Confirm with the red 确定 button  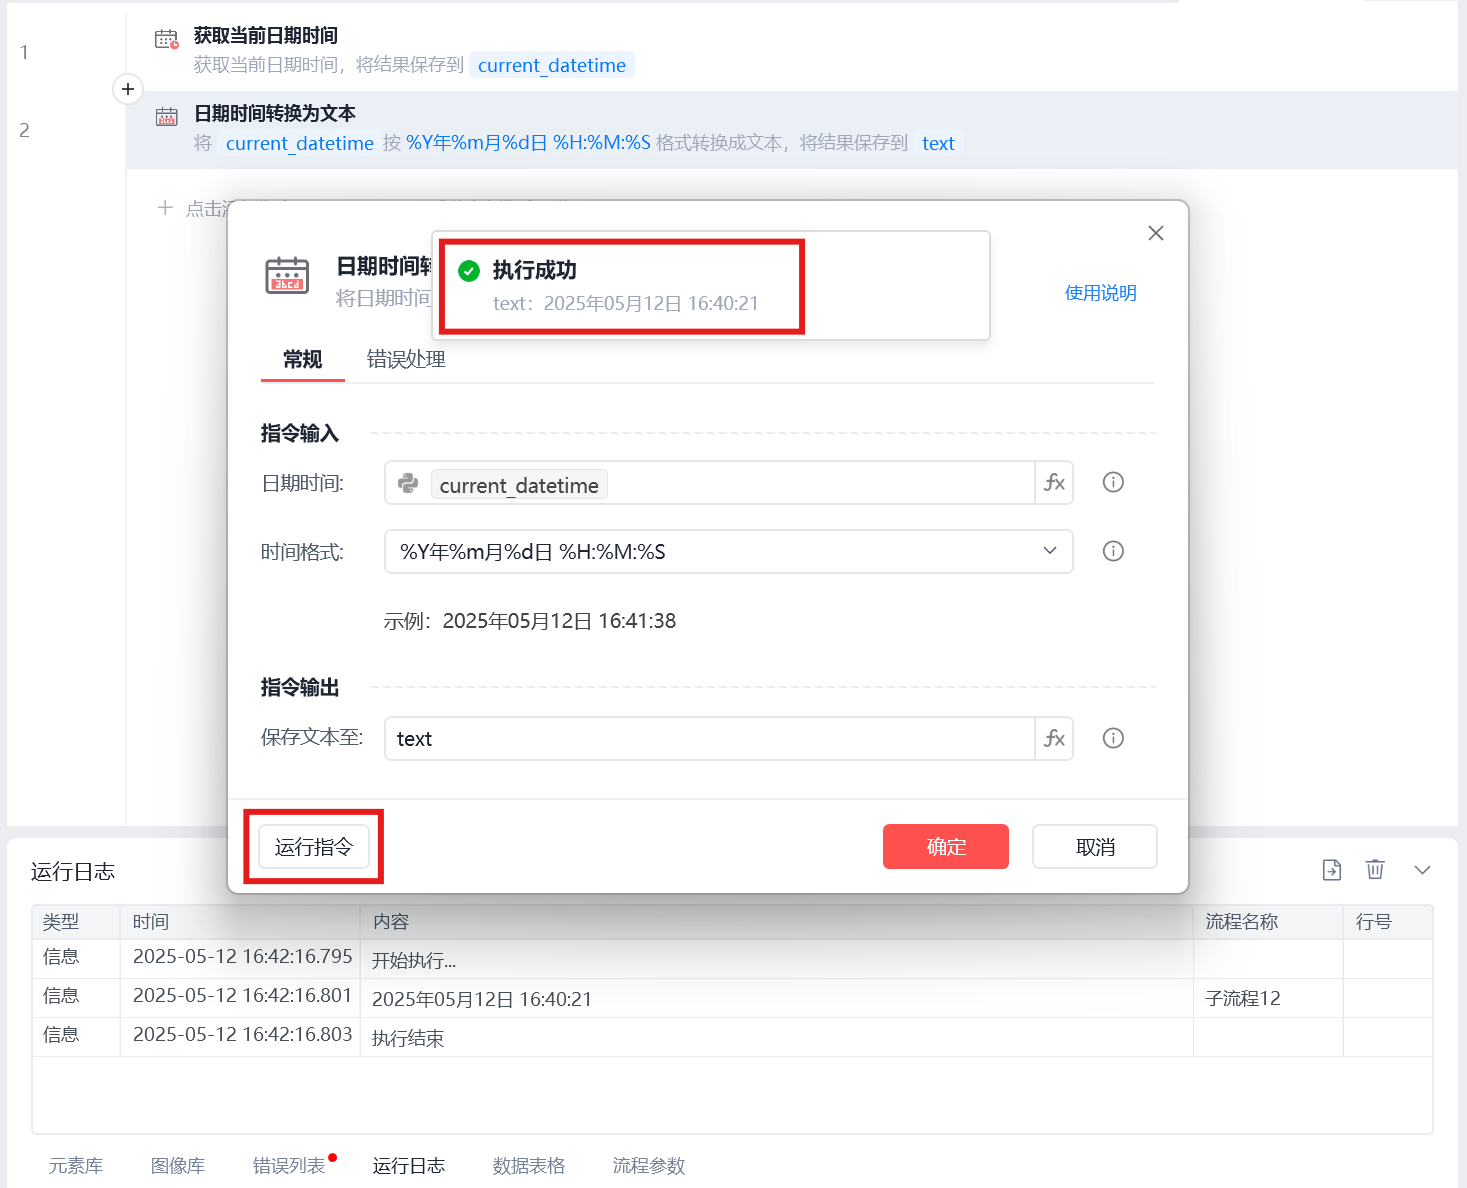[946, 847]
